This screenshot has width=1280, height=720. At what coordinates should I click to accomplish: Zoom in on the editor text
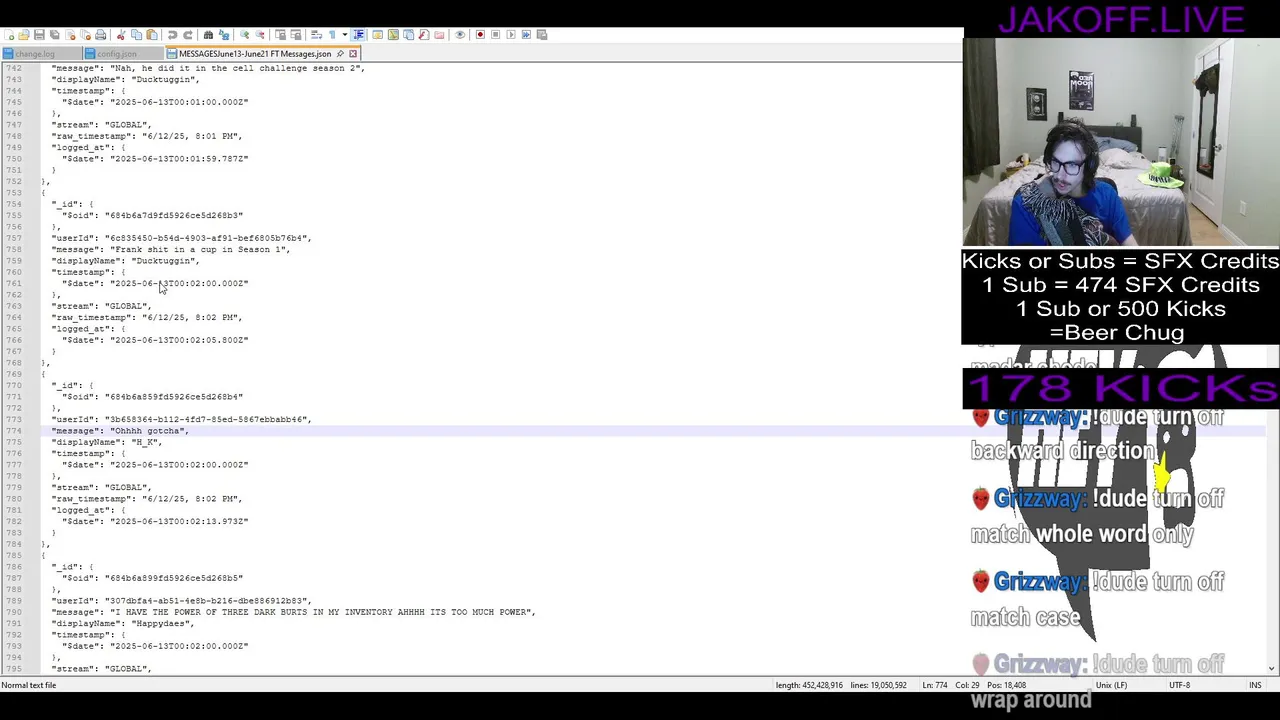coord(244,34)
